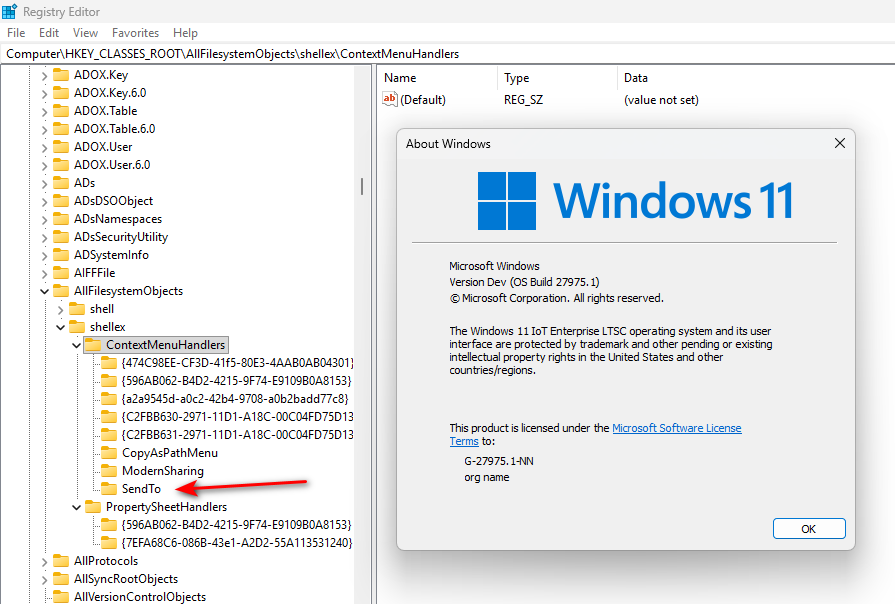Click the registry path address bar

pyautogui.click(x=448, y=54)
